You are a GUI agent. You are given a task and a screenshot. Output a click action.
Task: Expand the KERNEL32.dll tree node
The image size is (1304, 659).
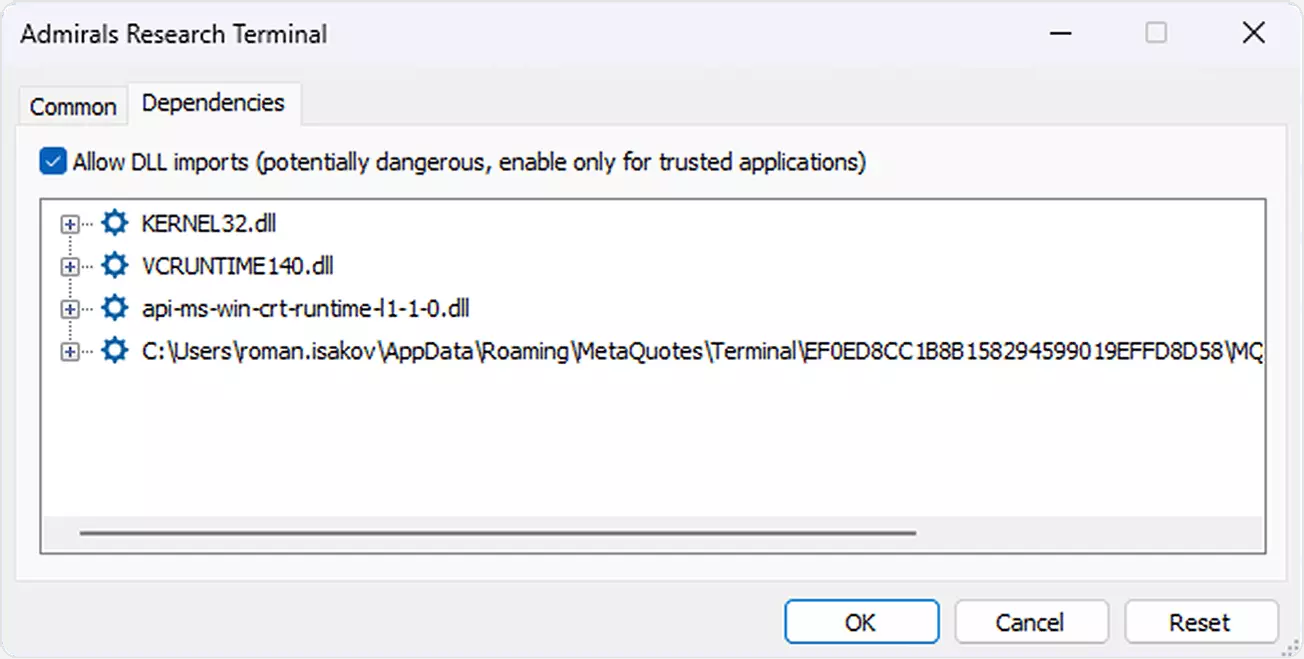tap(69, 224)
